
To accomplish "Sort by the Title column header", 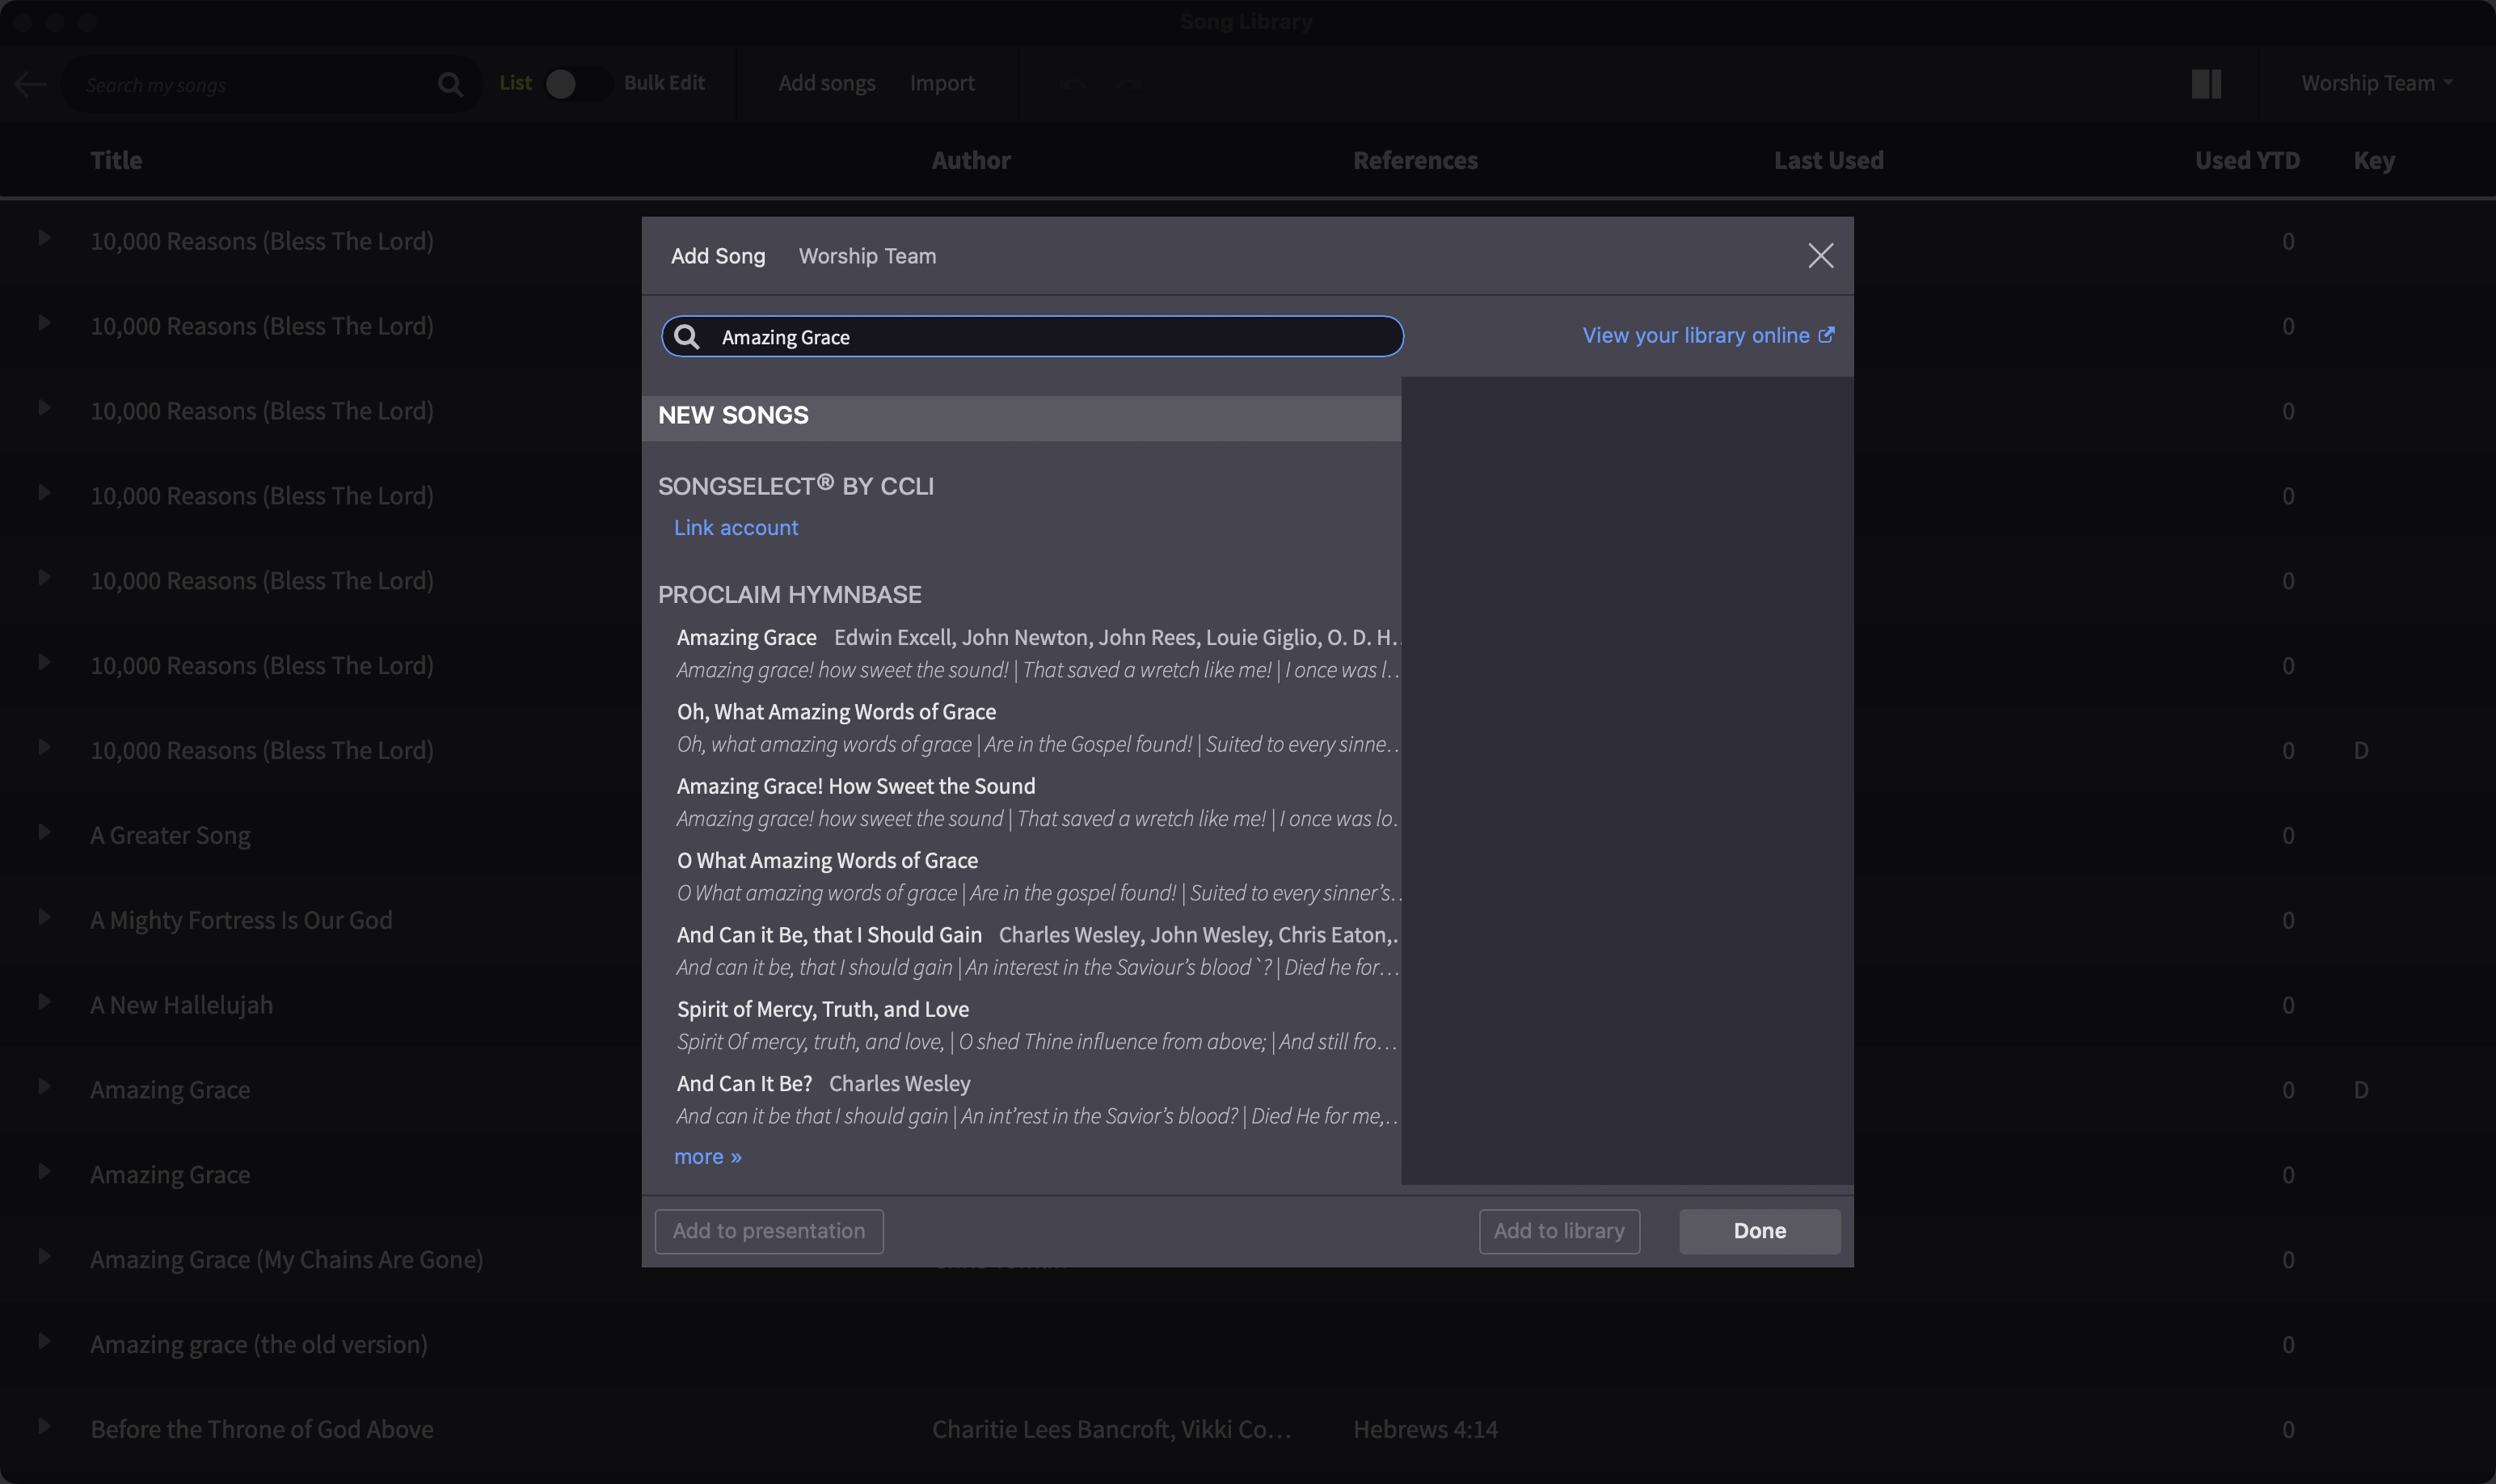I will pyautogui.click(x=116, y=160).
